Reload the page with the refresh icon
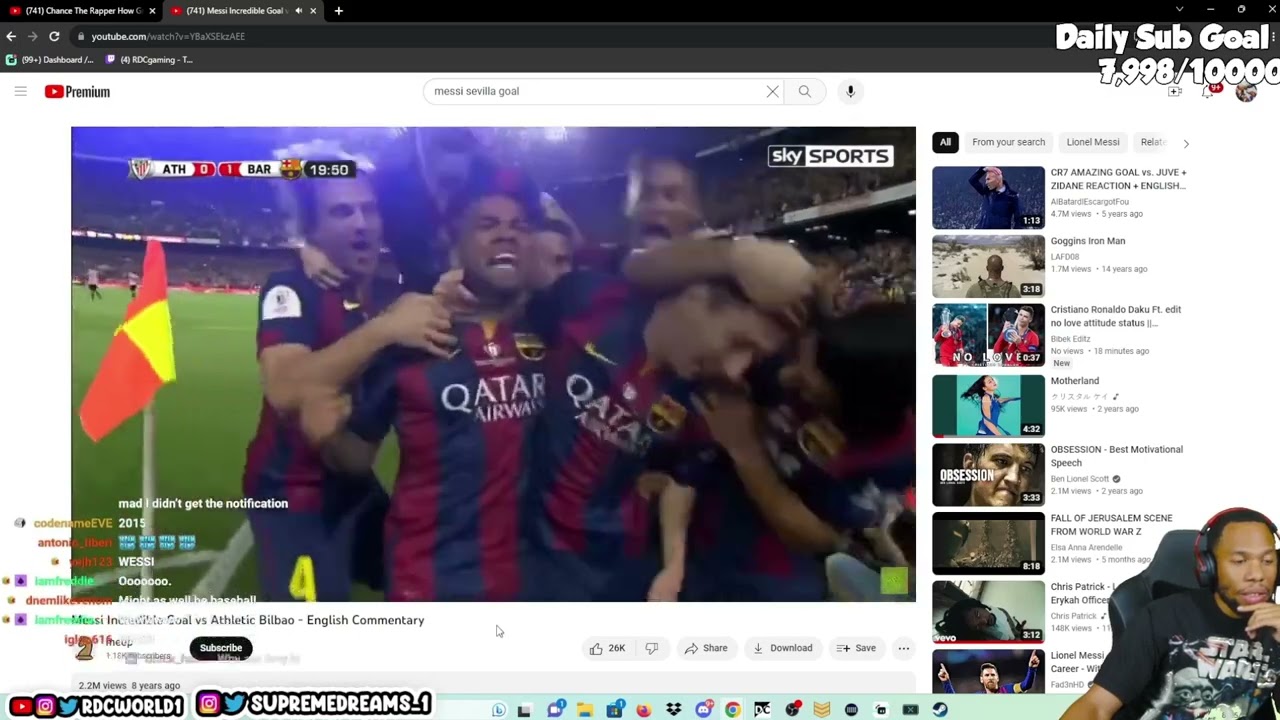This screenshot has width=1280, height=720. pos(54,36)
